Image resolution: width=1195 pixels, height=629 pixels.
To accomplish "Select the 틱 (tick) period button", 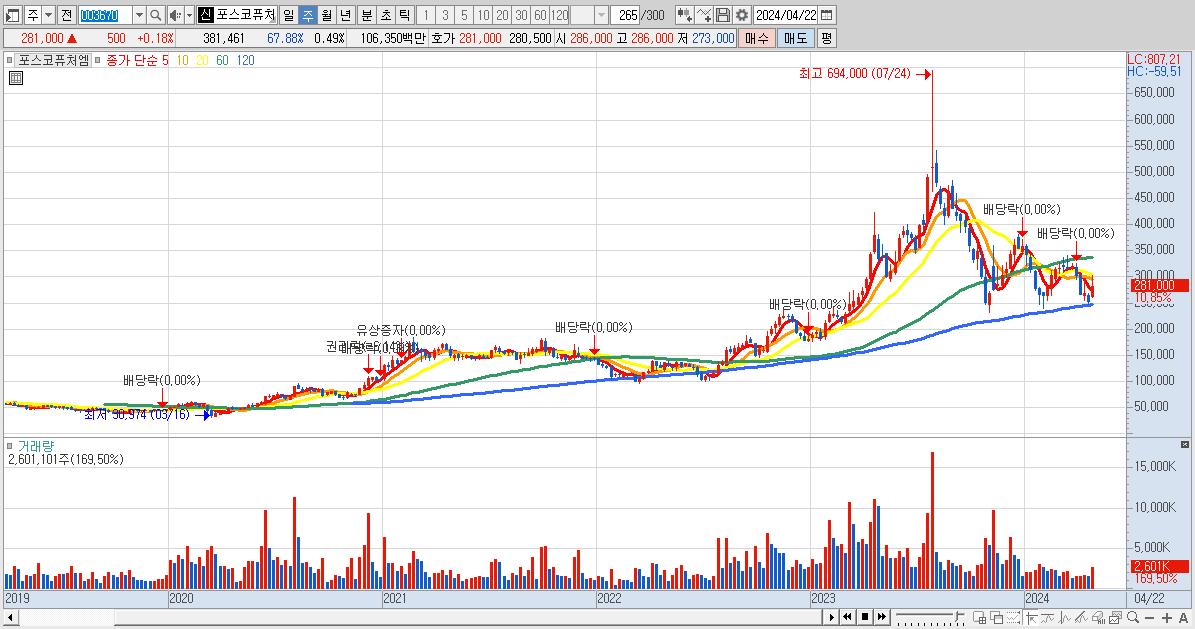I will (x=405, y=15).
